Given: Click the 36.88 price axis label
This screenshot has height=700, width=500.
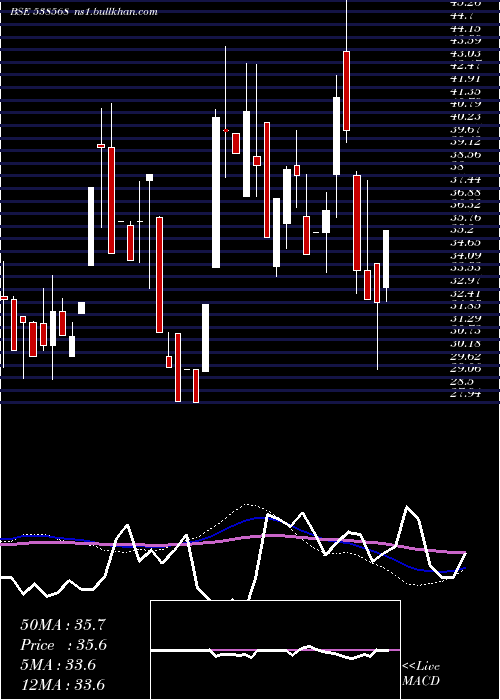Looking at the screenshot, I should 466,192.
